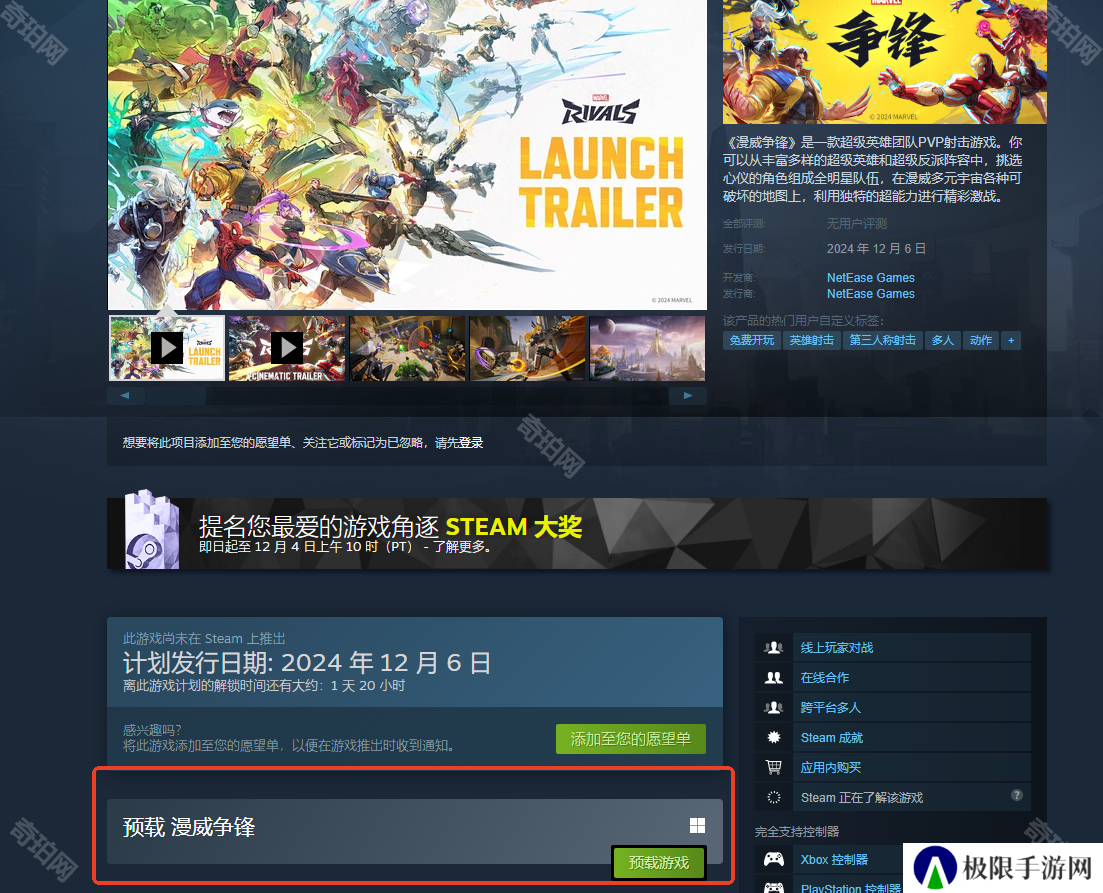Click the unlock countdown 1 天 20 小时 line
The image size is (1103, 893).
(x=264, y=685)
